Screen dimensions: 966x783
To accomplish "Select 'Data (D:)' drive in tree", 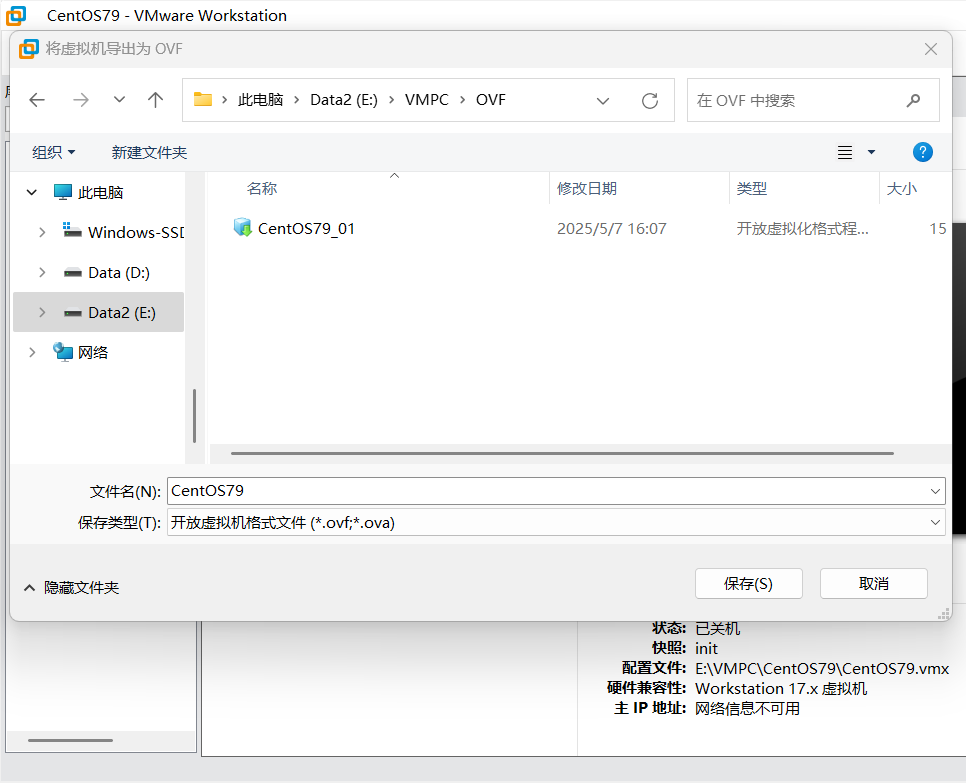I will coord(118,272).
